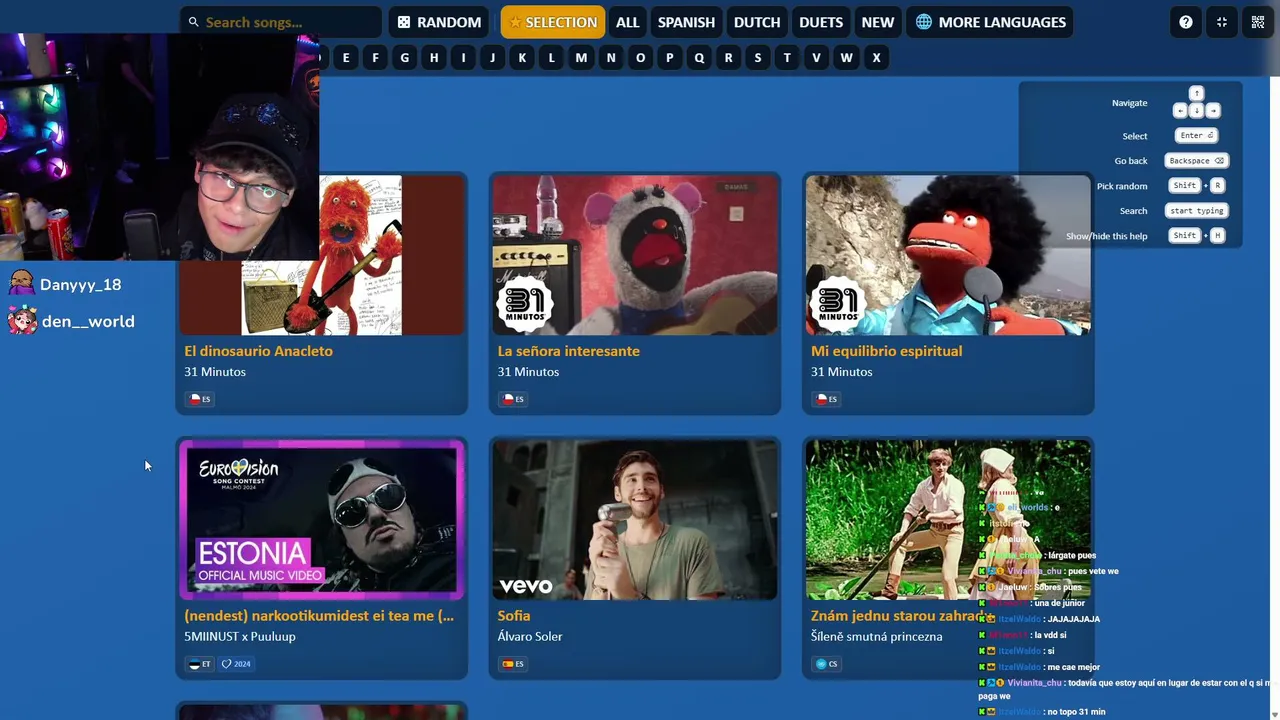Go to letter J in the alphabet bar
The height and width of the screenshot is (720, 1280).
click(x=492, y=58)
